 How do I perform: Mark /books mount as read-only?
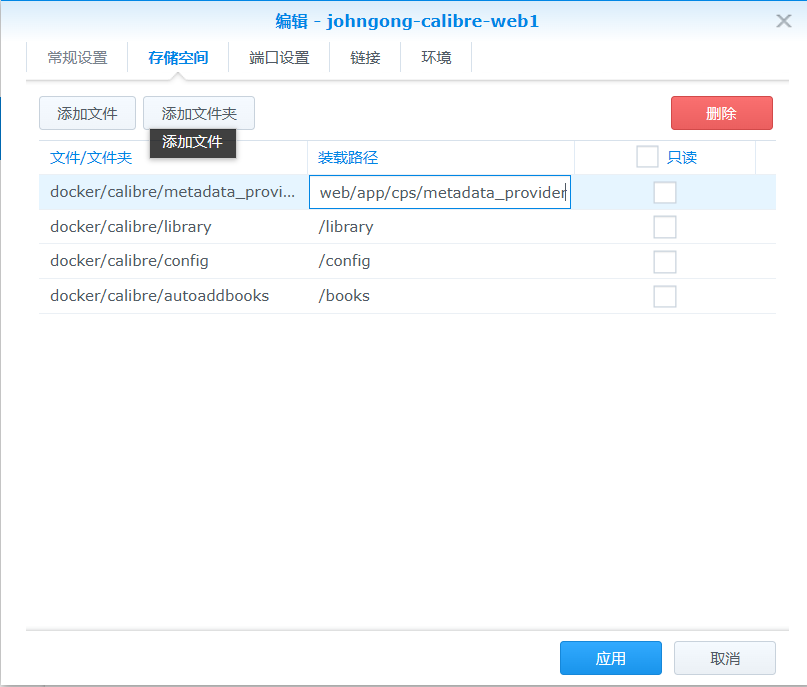pyautogui.click(x=664, y=296)
